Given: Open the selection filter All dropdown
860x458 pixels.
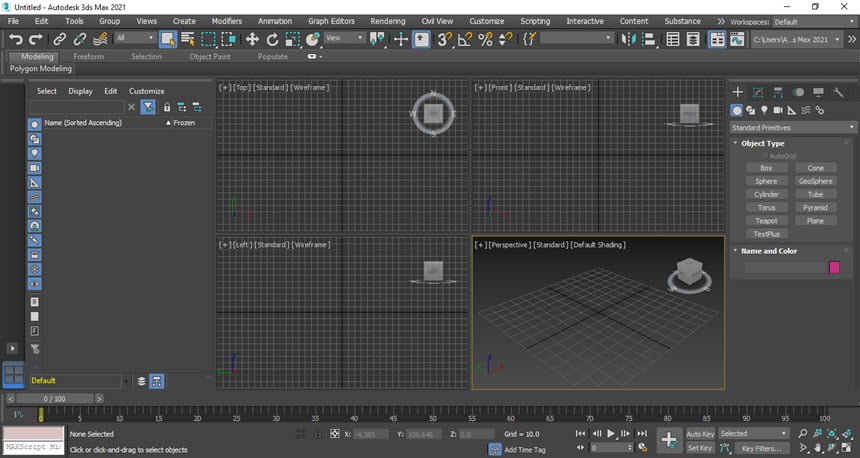Looking at the screenshot, I should (x=135, y=38).
